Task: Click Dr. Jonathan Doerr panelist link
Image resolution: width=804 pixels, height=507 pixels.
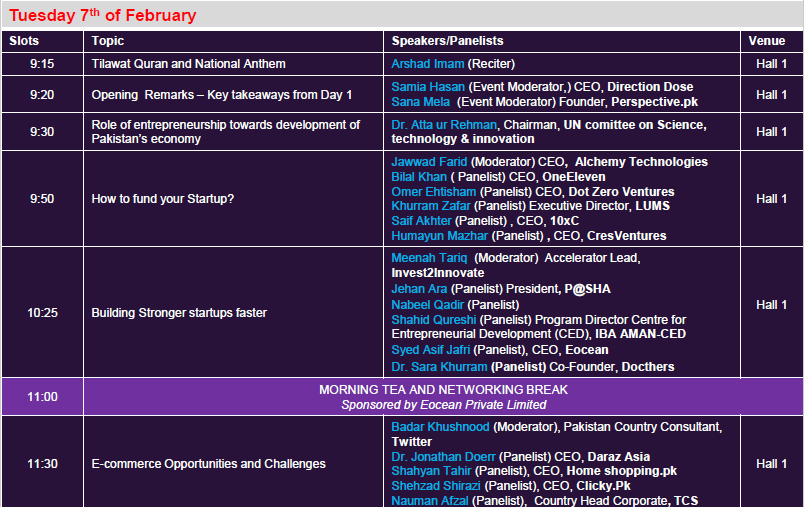Action: [x=443, y=457]
